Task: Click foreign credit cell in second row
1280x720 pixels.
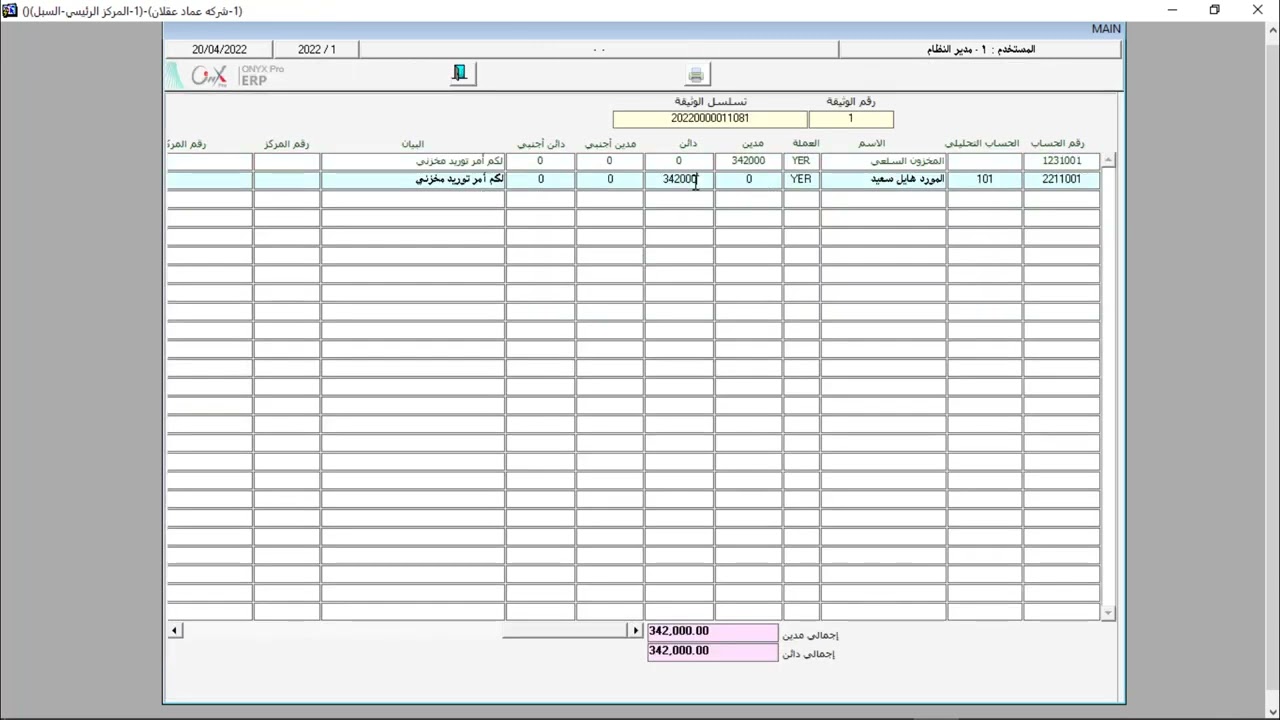Action: 541,179
